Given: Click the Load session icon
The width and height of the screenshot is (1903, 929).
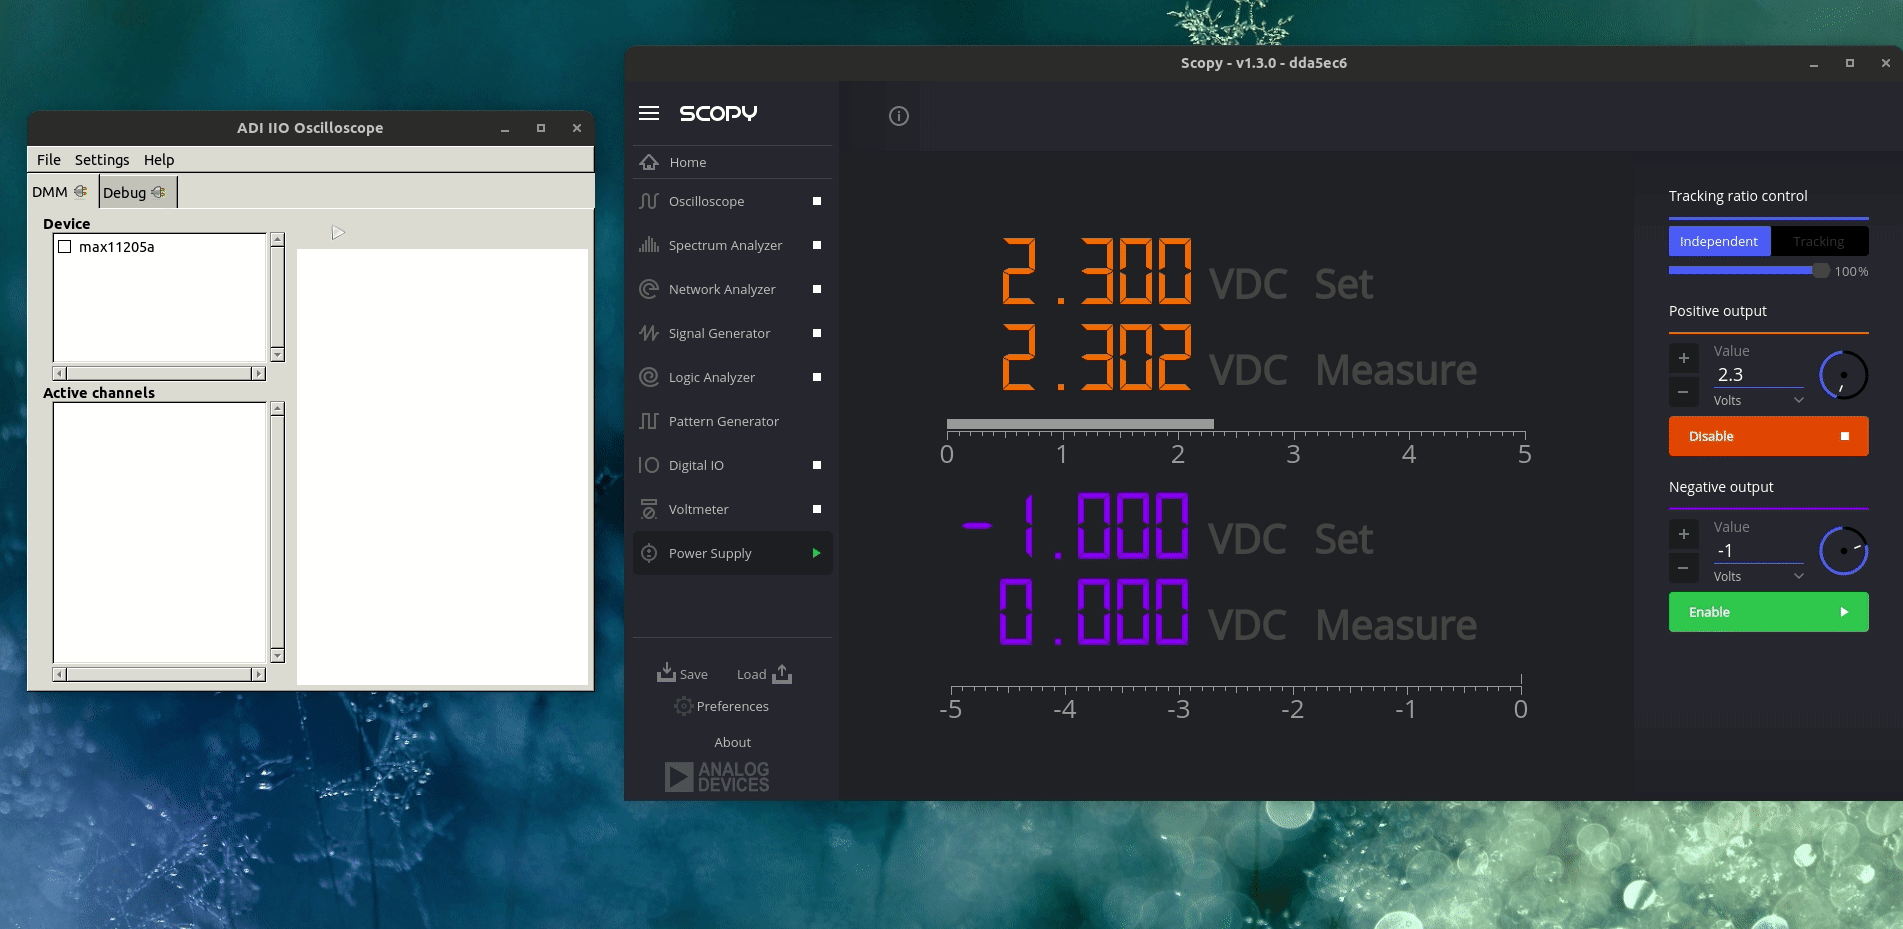Looking at the screenshot, I should click(x=782, y=674).
